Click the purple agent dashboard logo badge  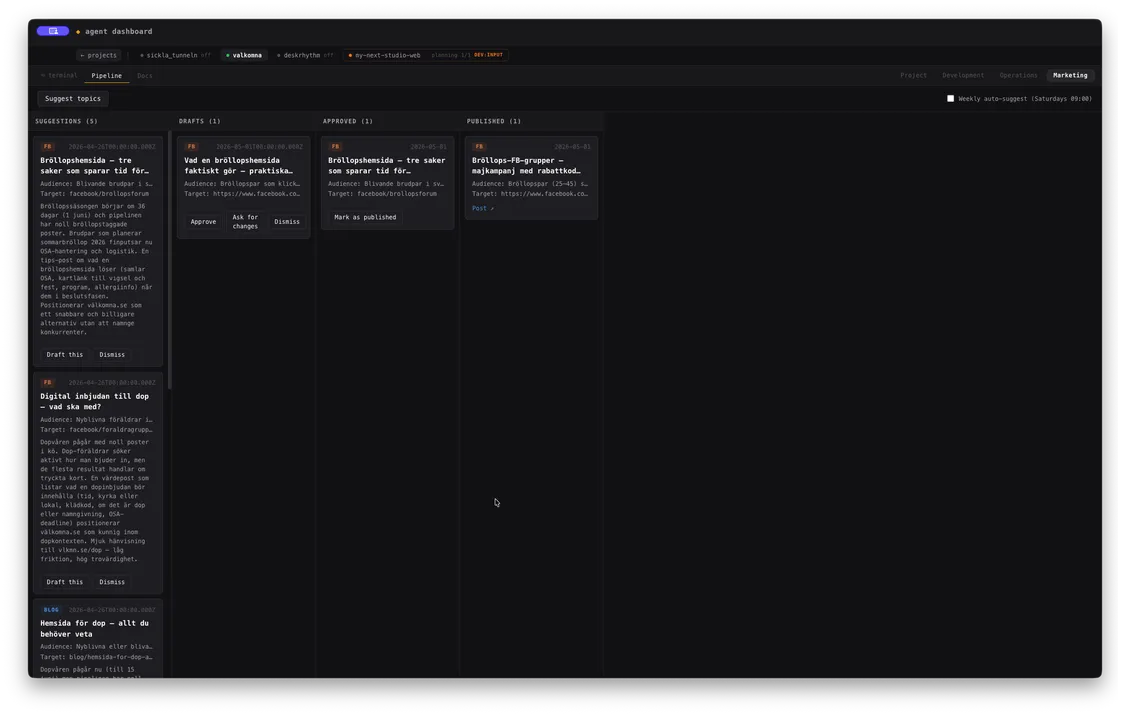pos(53,31)
